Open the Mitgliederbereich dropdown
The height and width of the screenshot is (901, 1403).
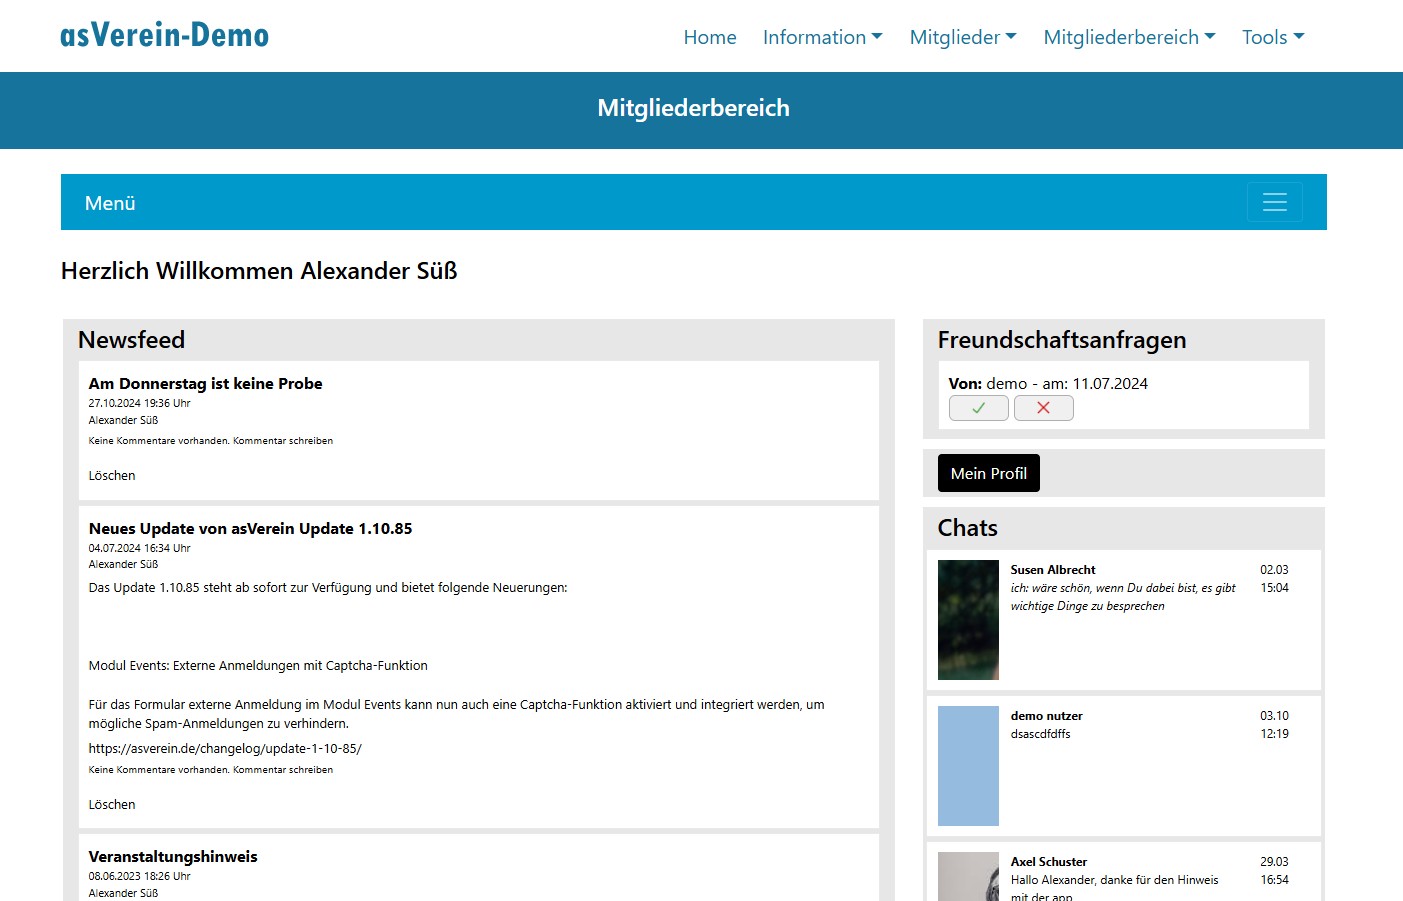click(1129, 37)
